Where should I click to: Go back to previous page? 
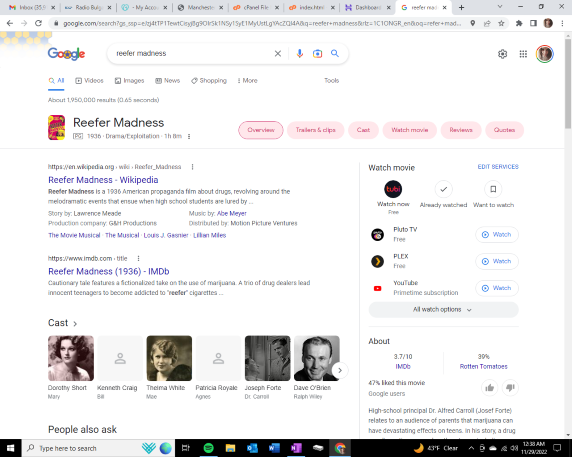click(10, 23)
